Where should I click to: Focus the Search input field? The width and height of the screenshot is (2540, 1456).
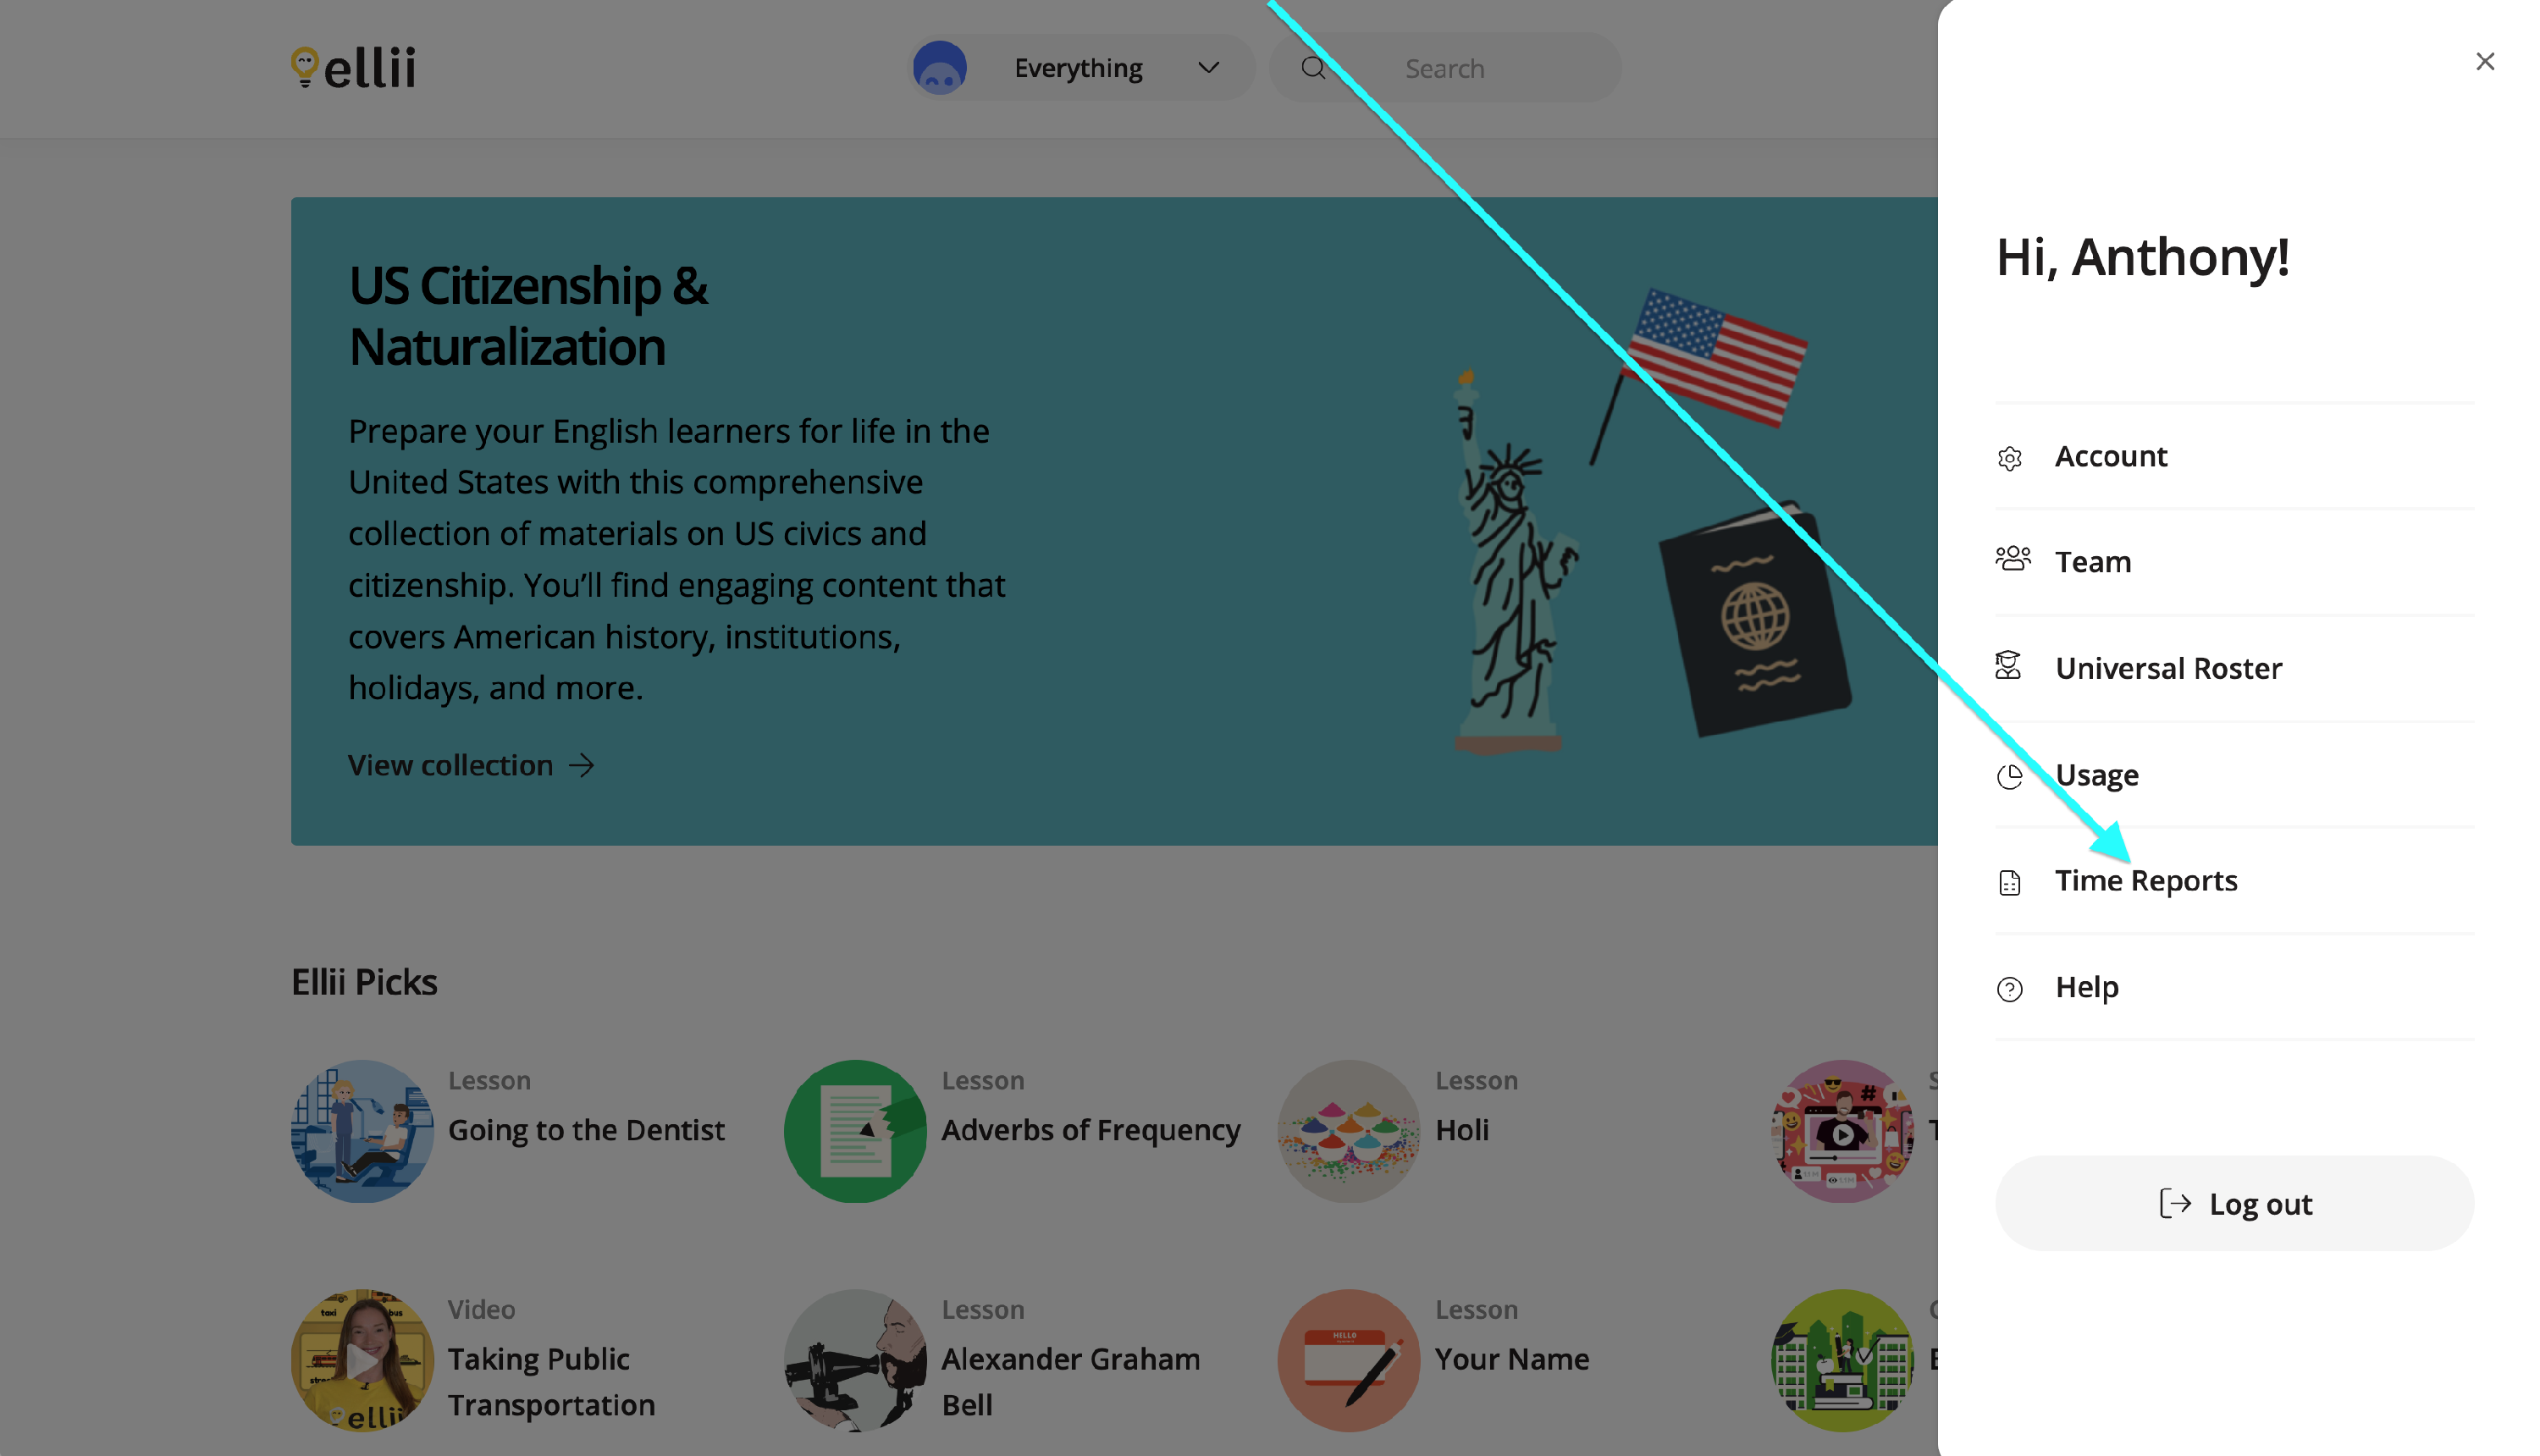1445,68
